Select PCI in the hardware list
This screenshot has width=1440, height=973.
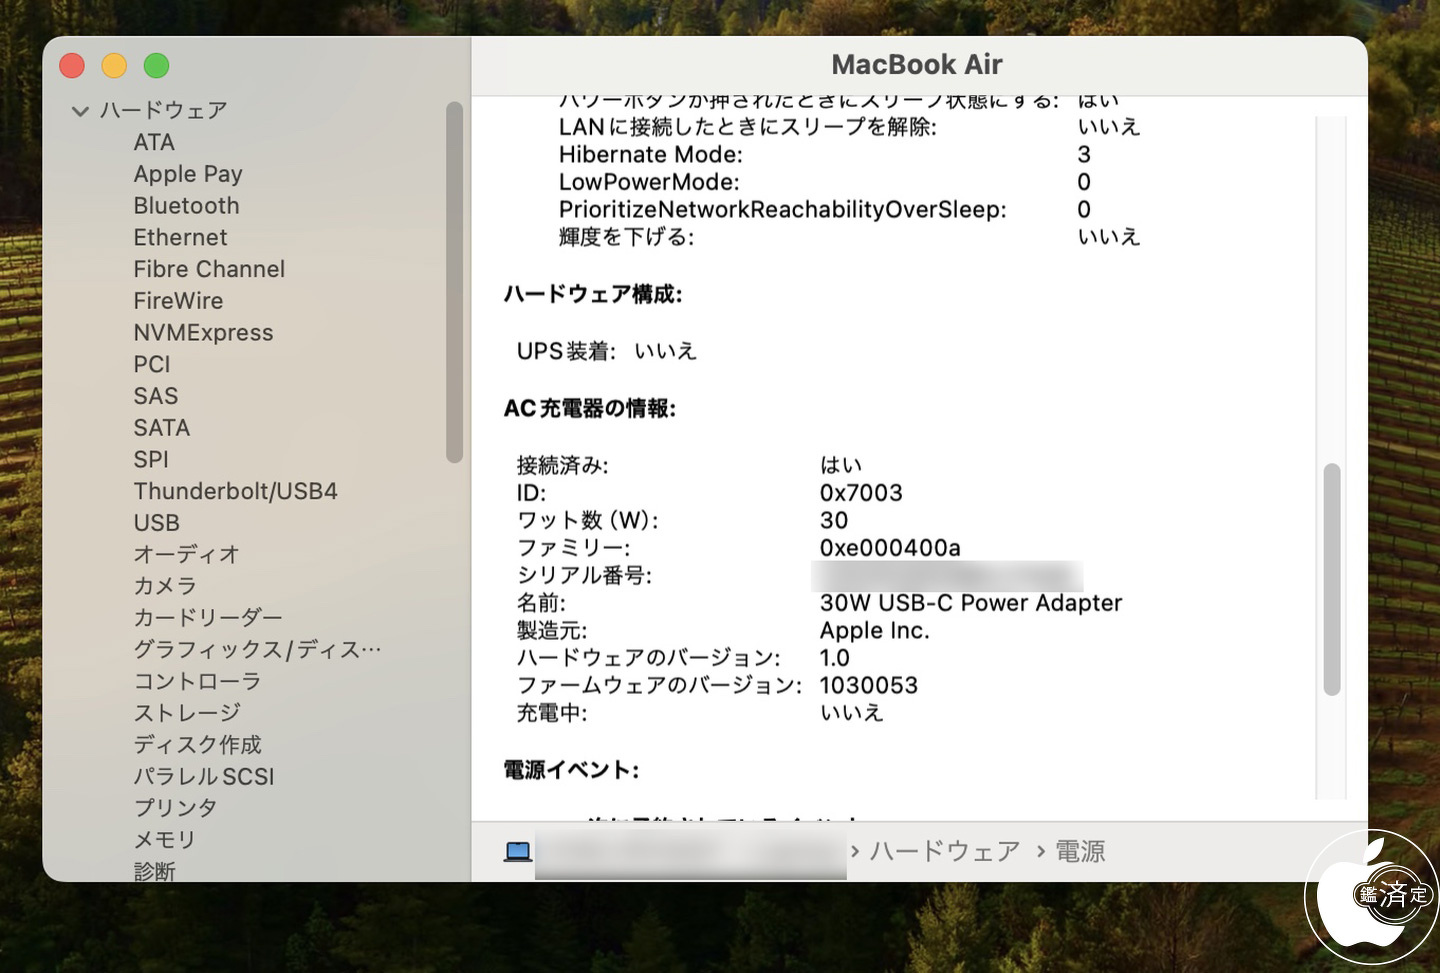152,365
